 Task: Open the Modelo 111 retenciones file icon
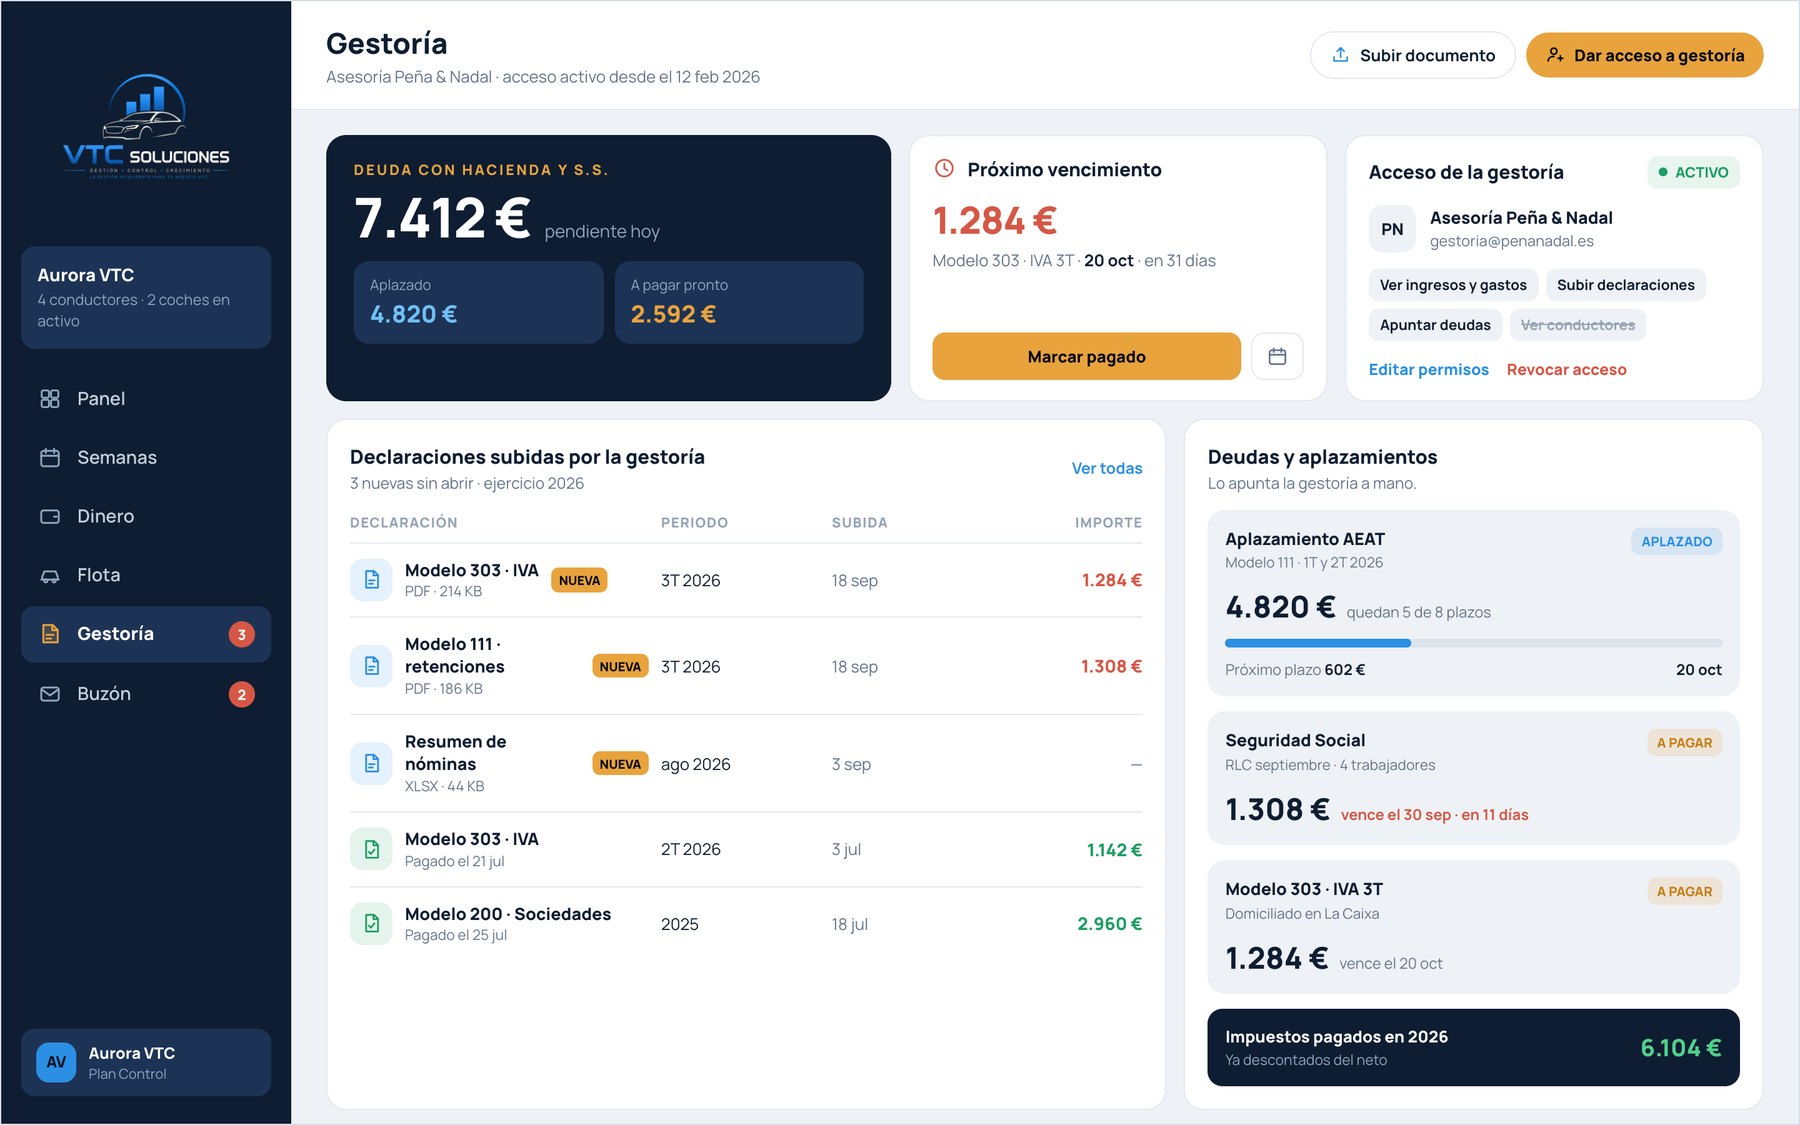tap(371, 666)
